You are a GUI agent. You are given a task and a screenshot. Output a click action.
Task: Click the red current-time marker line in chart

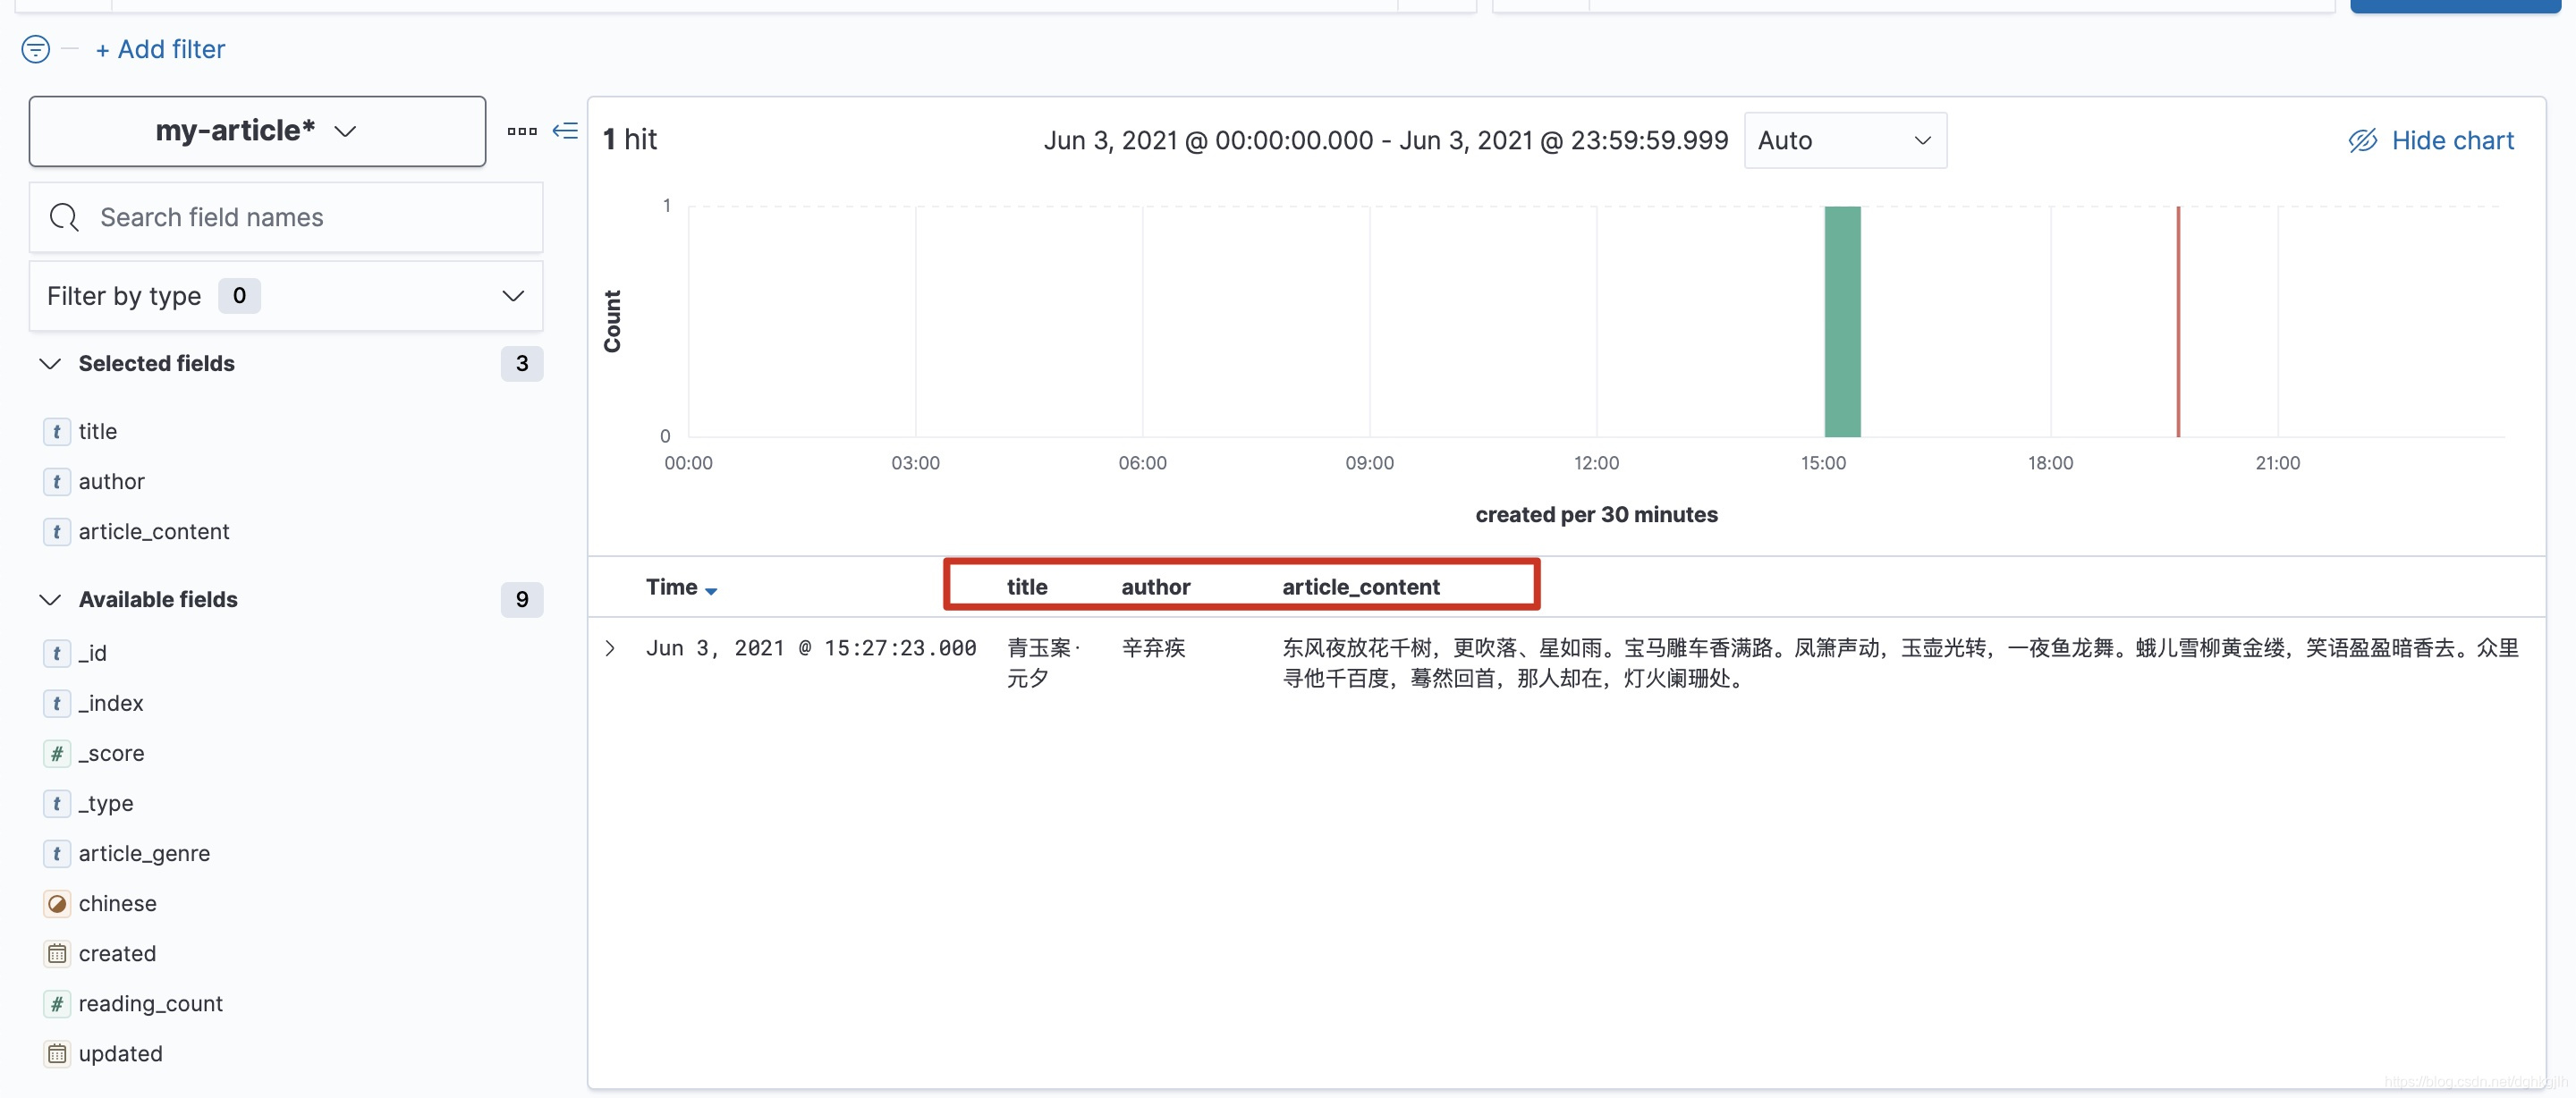pos(2178,322)
